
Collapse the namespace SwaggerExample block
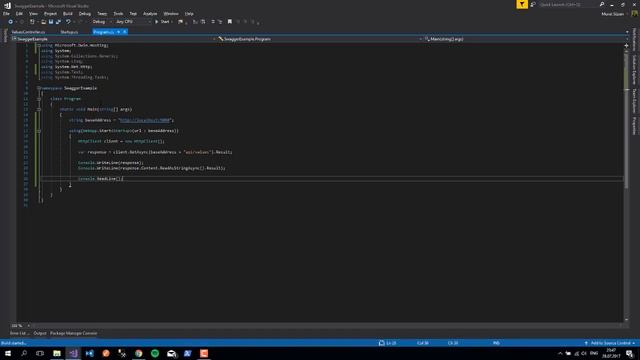click(x=39, y=88)
